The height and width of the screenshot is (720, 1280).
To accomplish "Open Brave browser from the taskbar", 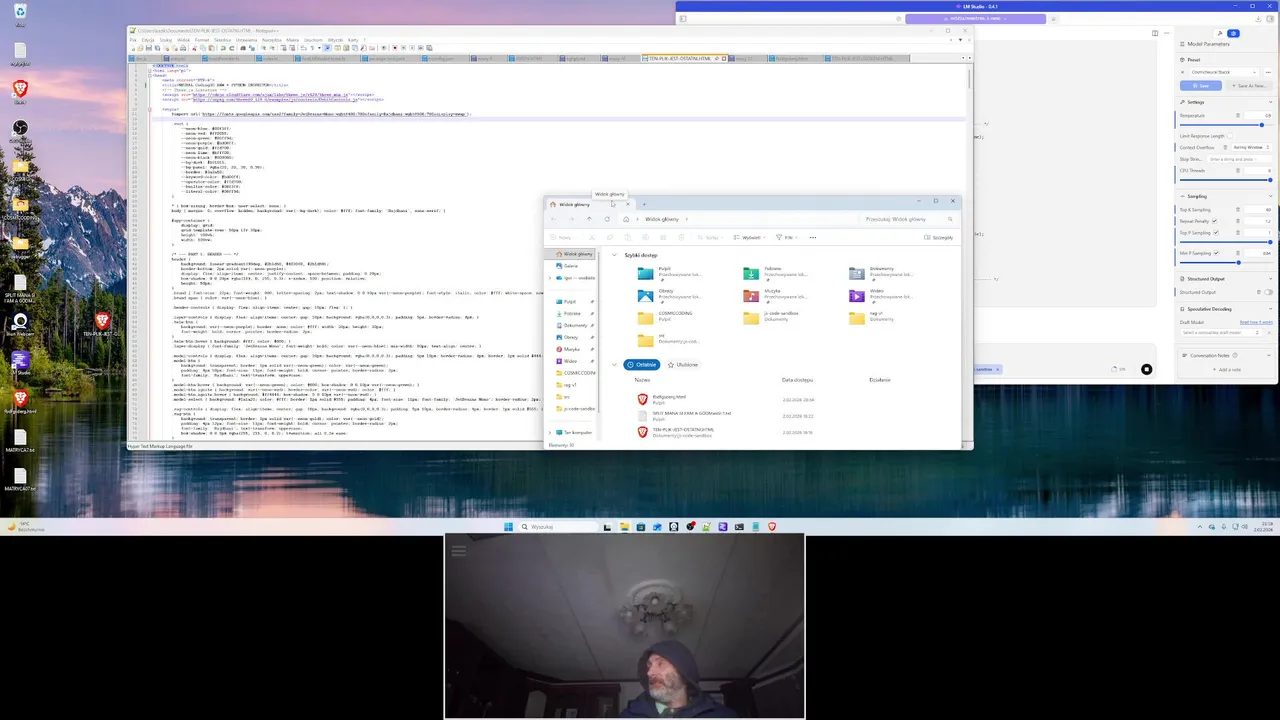I will point(772,526).
